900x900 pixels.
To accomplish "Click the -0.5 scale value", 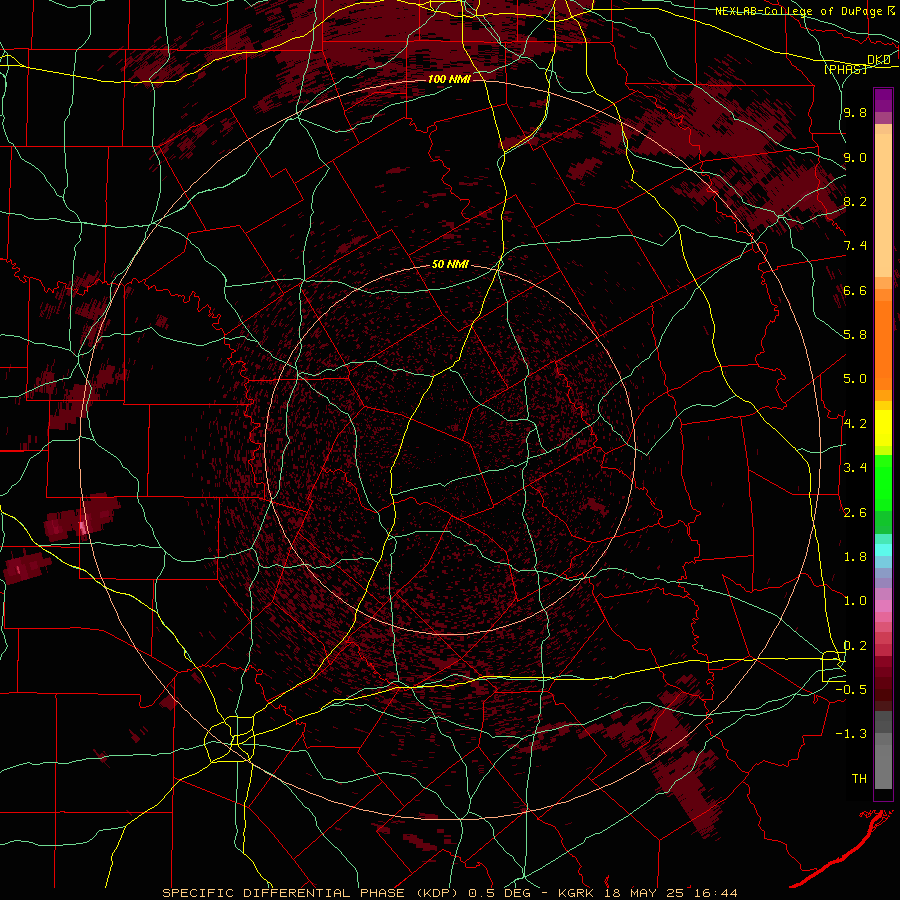I will (851, 689).
